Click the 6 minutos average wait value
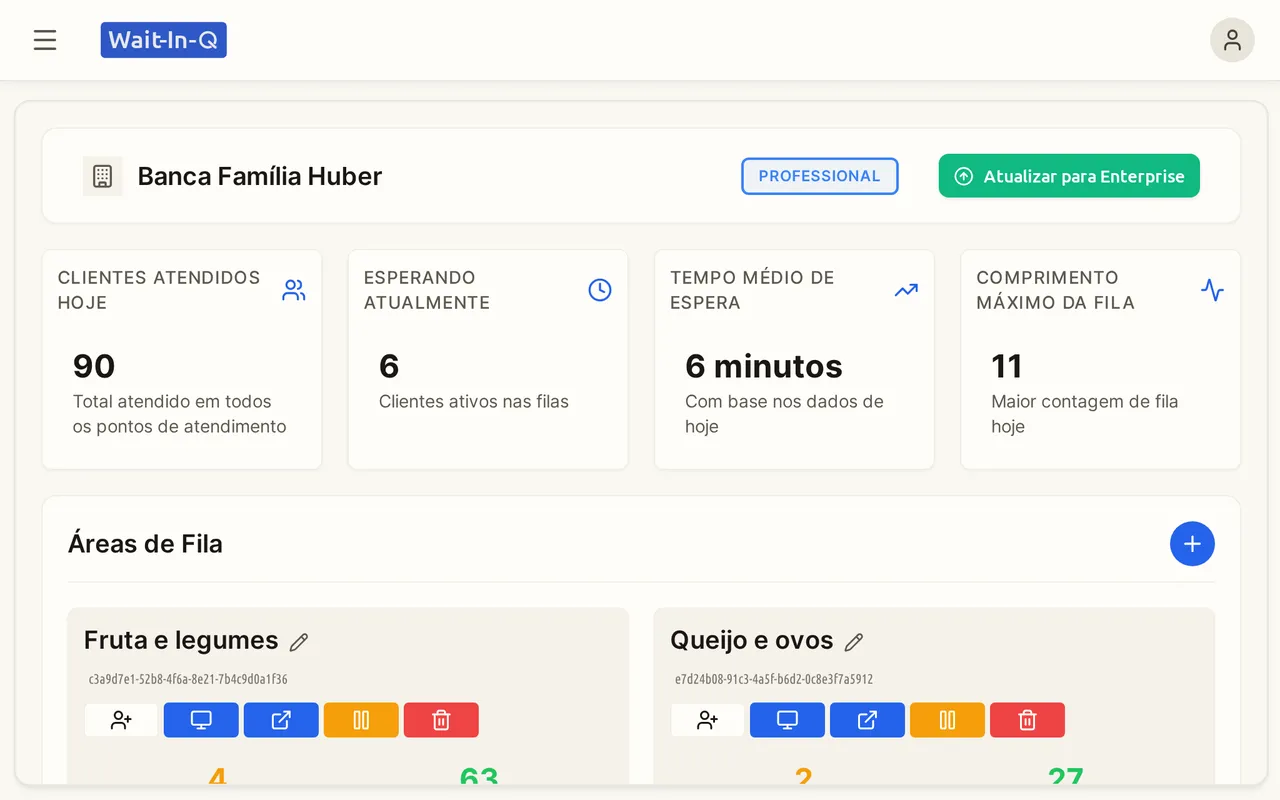1280x800 pixels. click(764, 366)
